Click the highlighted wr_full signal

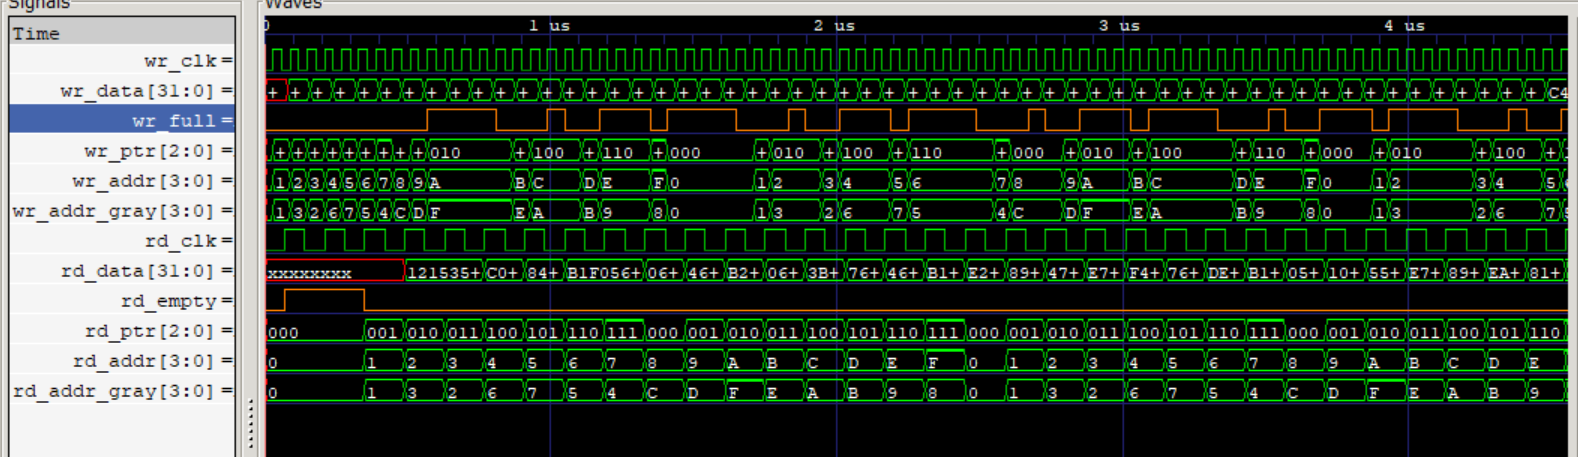click(x=173, y=121)
